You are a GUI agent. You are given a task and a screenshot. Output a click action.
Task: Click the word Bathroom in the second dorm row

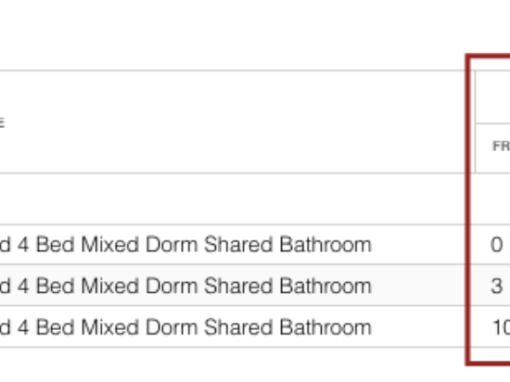(325, 286)
